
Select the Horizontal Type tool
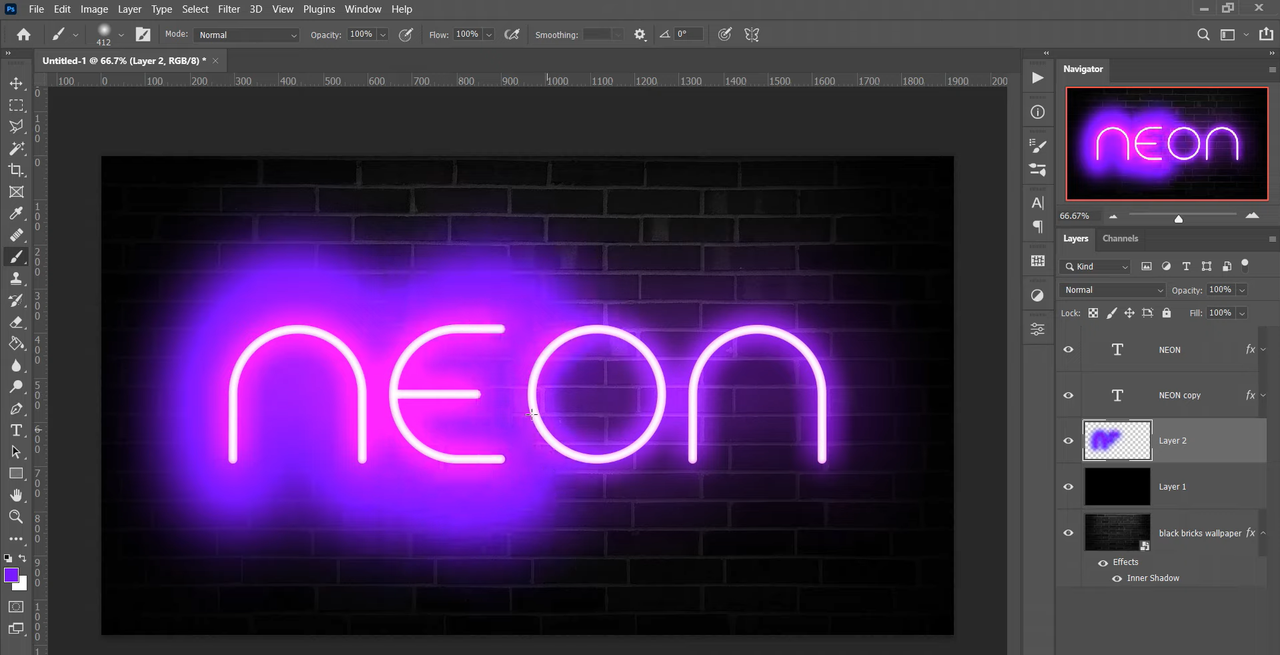coord(16,430)
